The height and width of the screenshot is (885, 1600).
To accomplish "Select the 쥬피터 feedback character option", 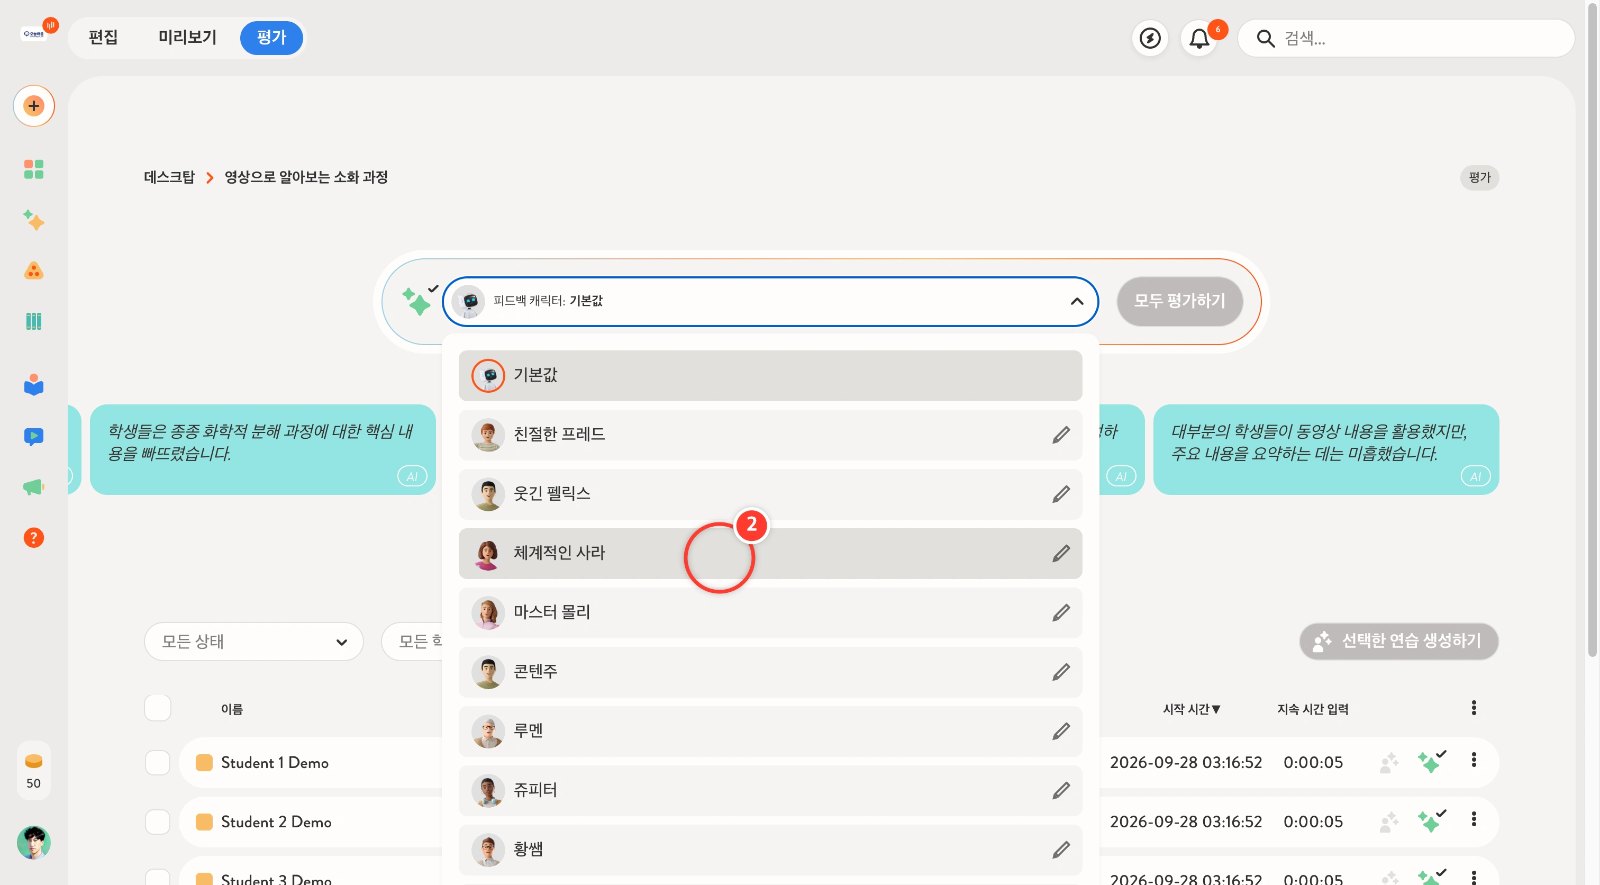I will tap(770, 790).
